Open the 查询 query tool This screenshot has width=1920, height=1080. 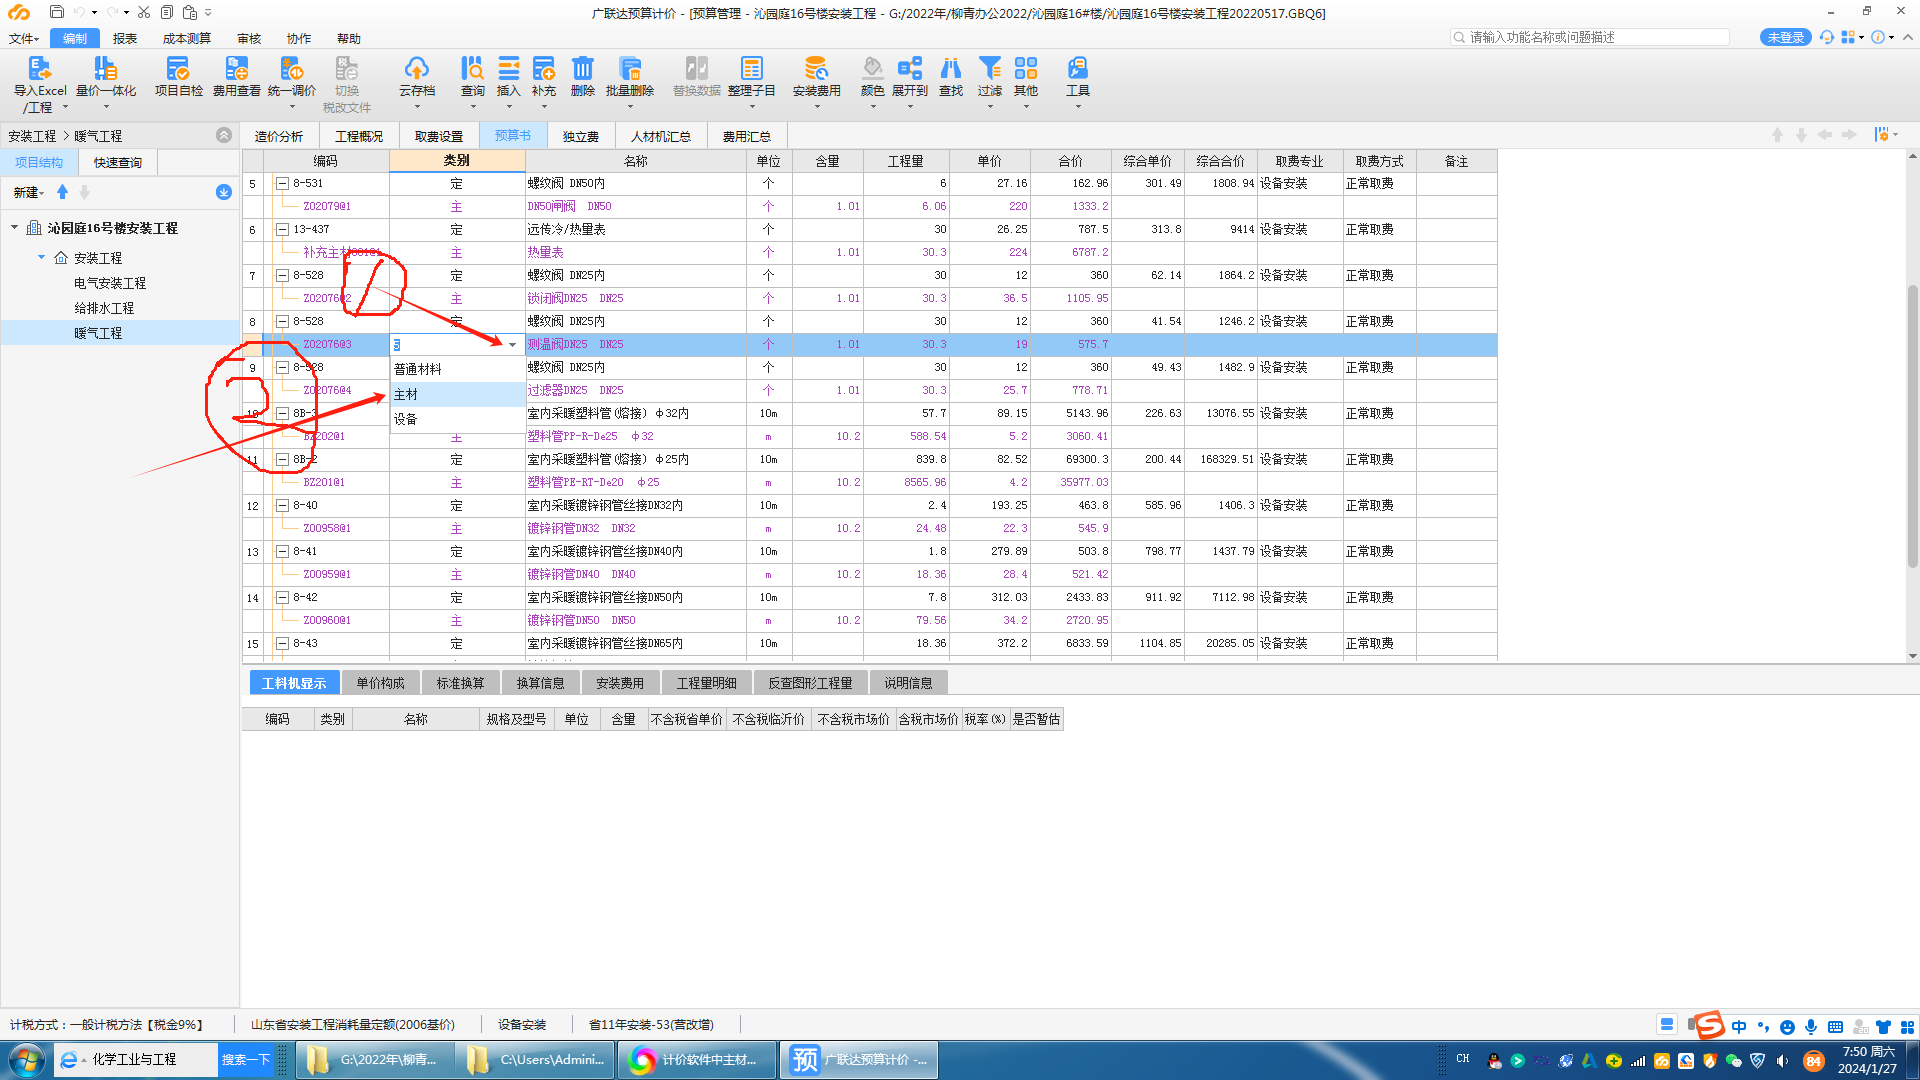[x=472, y=78]
